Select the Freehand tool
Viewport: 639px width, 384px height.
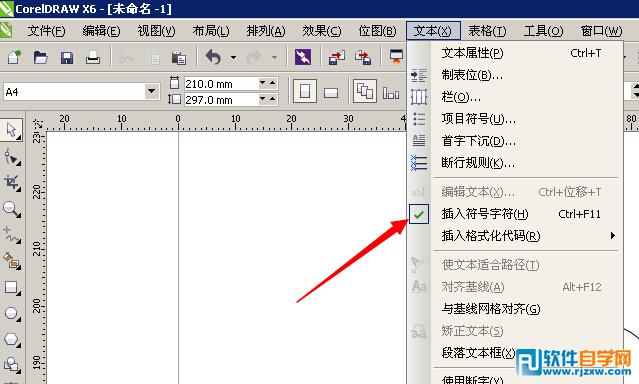coord(11,235)
